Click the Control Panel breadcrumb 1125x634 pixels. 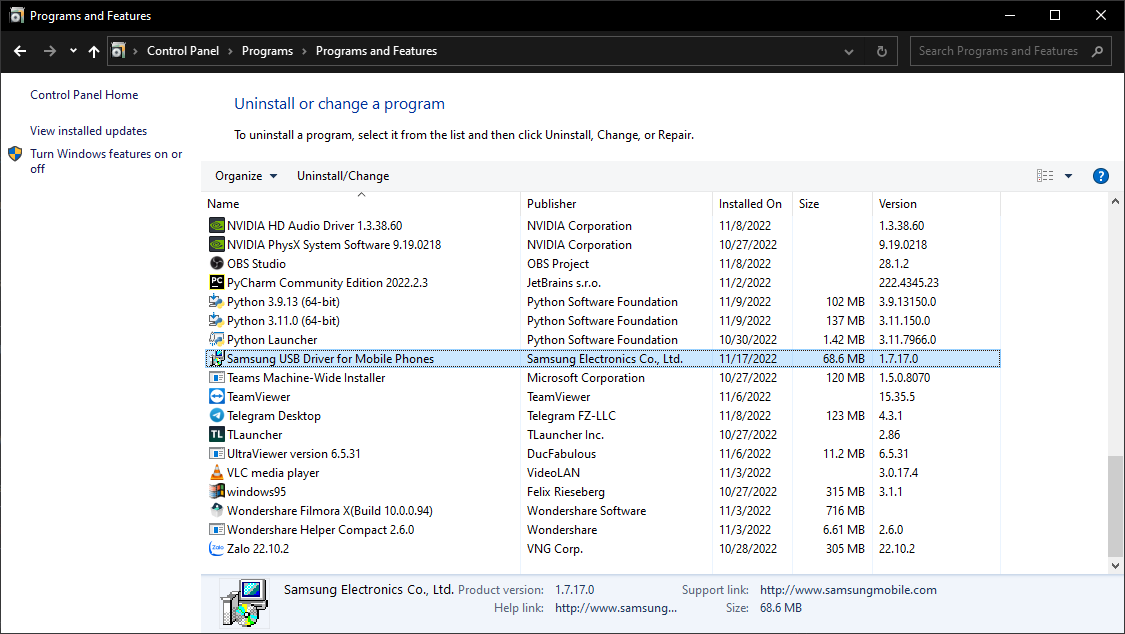[x=183, y=51]
